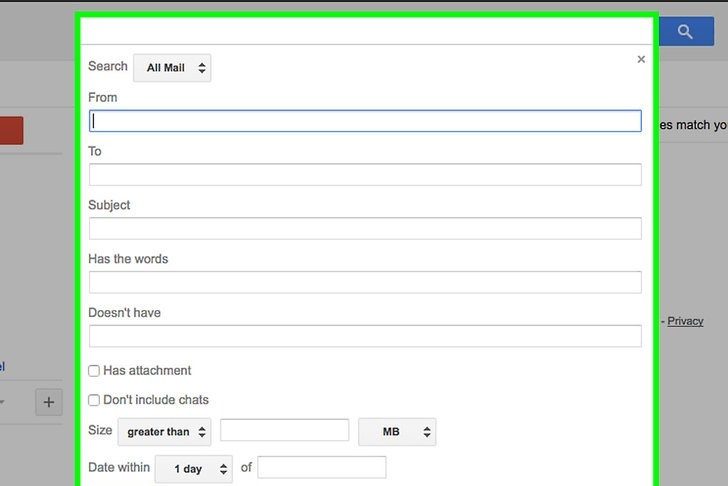This screenshot has width=728, height=486.
Task: Open the Date within 1 day dropdown
Action: [193, 468]
